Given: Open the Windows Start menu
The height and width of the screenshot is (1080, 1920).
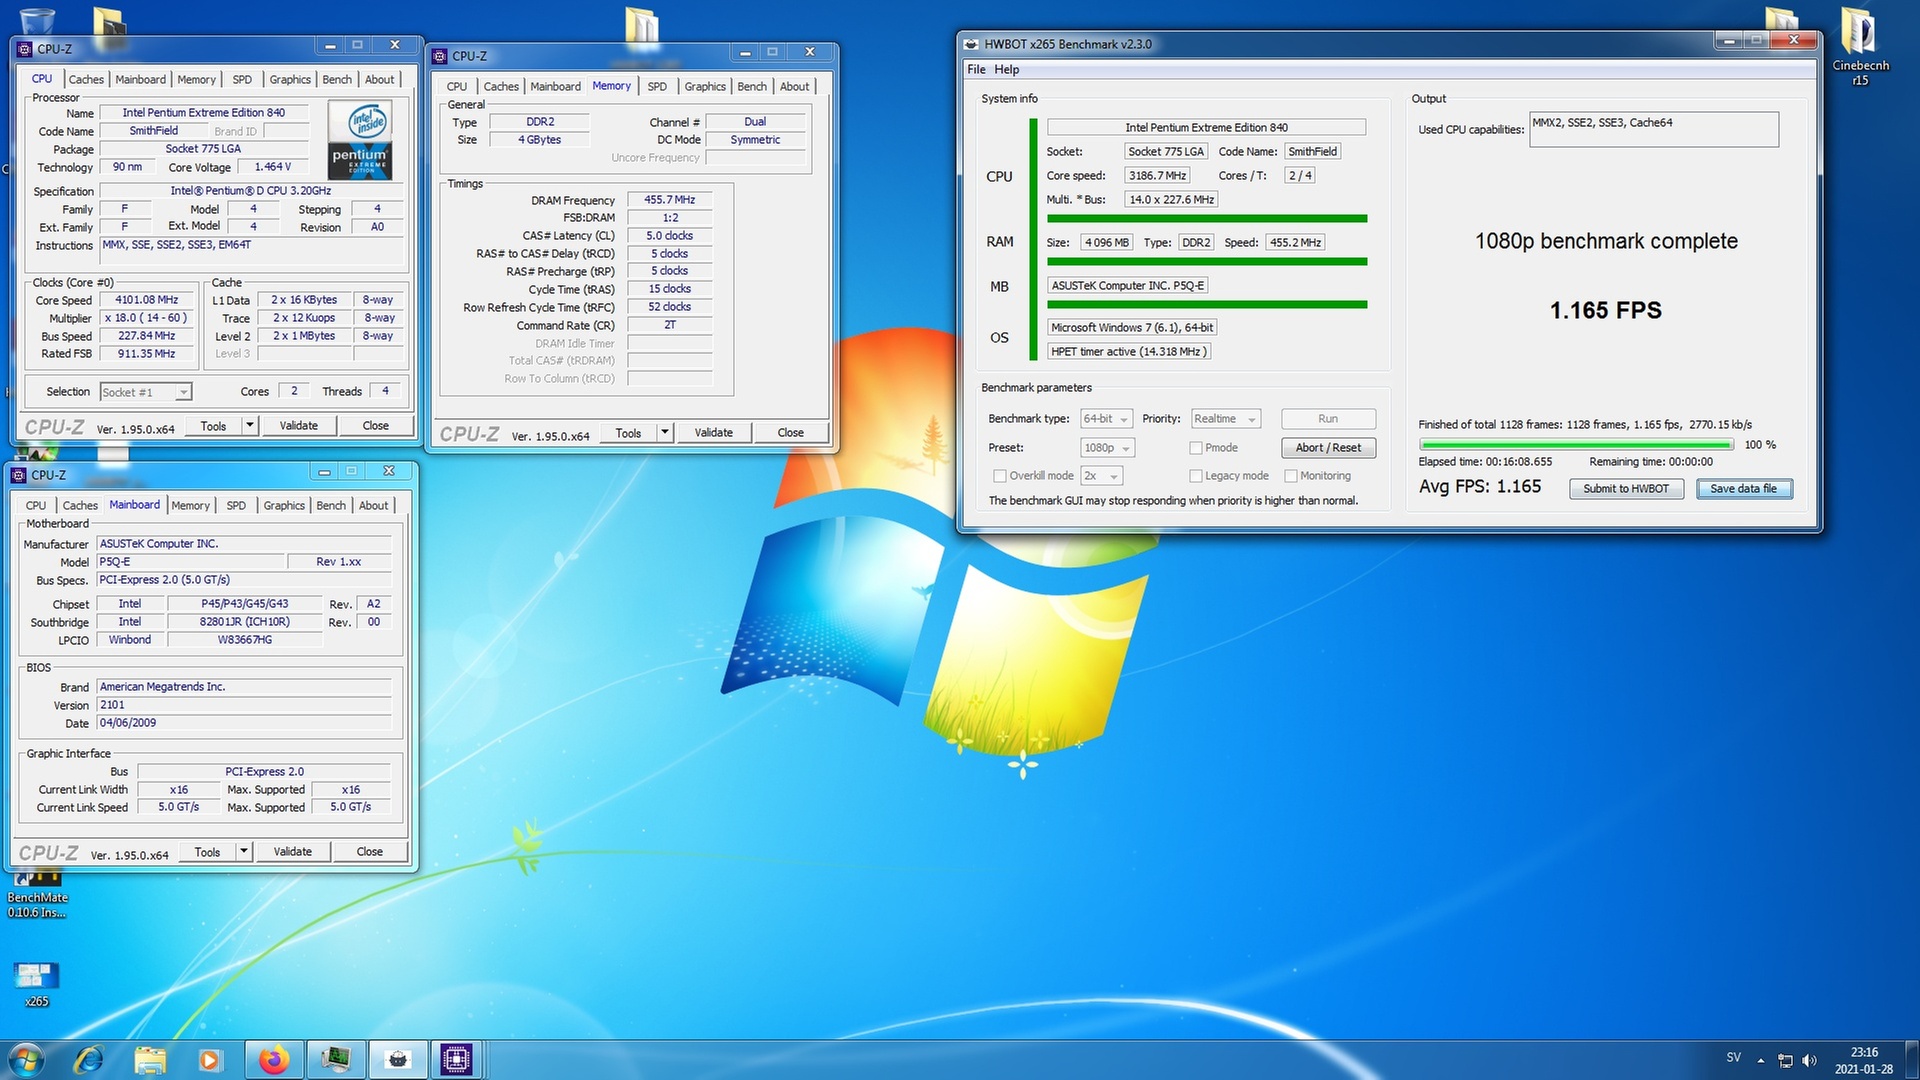Looking at the screenshot, I should (x=26, y=1059).
